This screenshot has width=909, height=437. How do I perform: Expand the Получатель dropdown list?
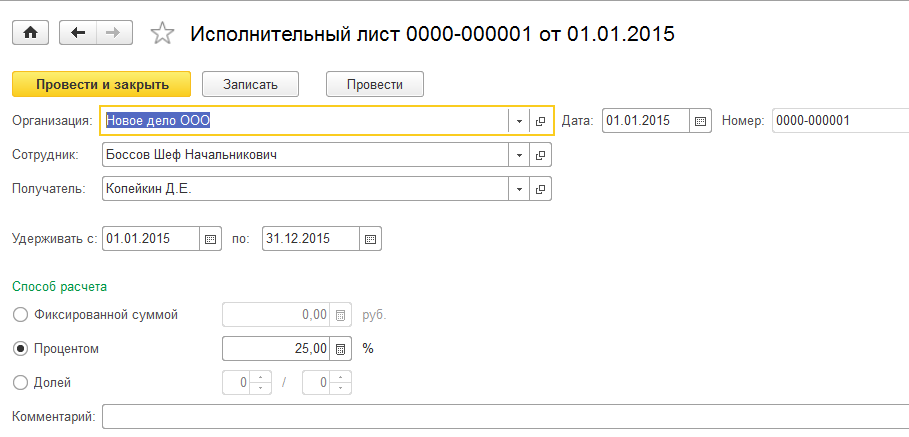519,188
